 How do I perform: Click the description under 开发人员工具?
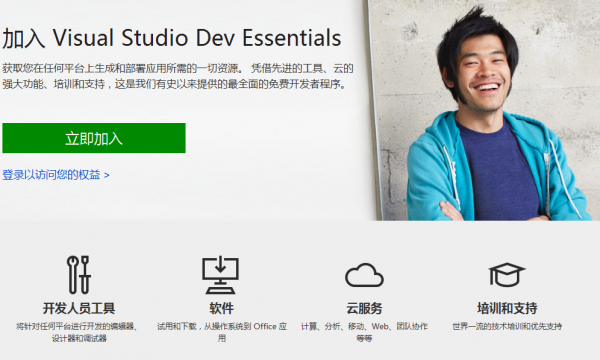pyautogui.click(x=78, y=332)
